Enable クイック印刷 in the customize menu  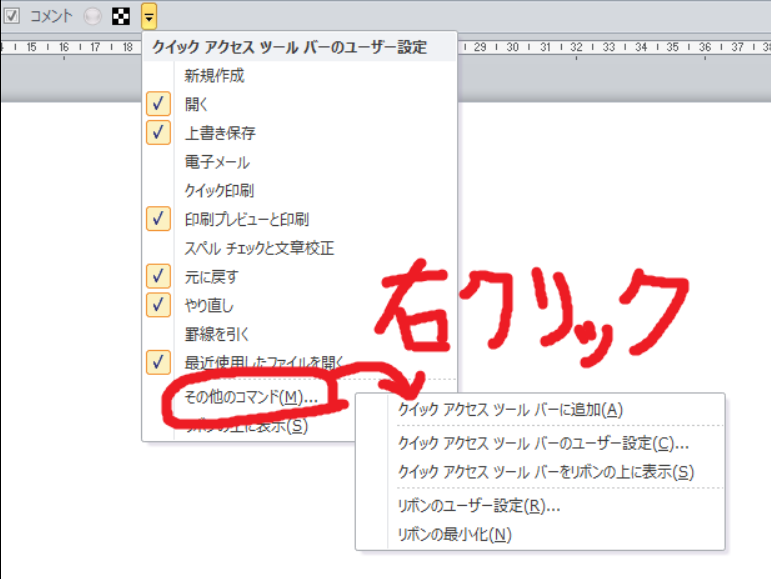pyautogui.click(x=219, y=189)
